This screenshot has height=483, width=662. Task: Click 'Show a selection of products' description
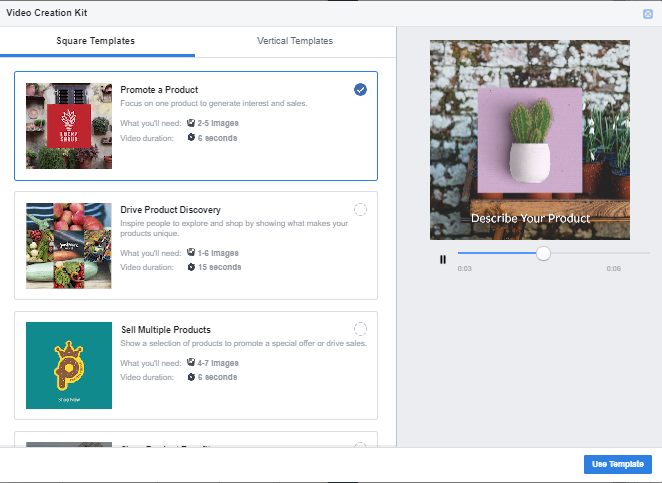pos(244,343)
